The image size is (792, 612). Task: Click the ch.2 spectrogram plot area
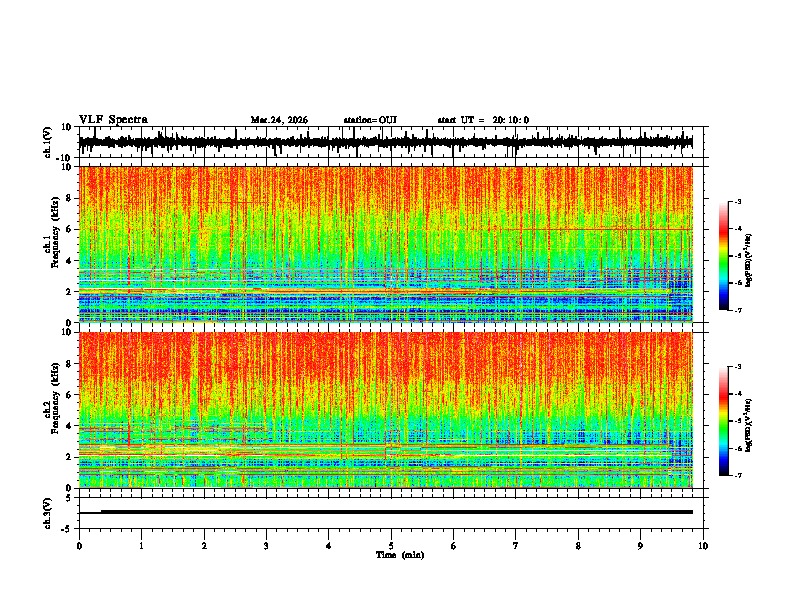386,410
